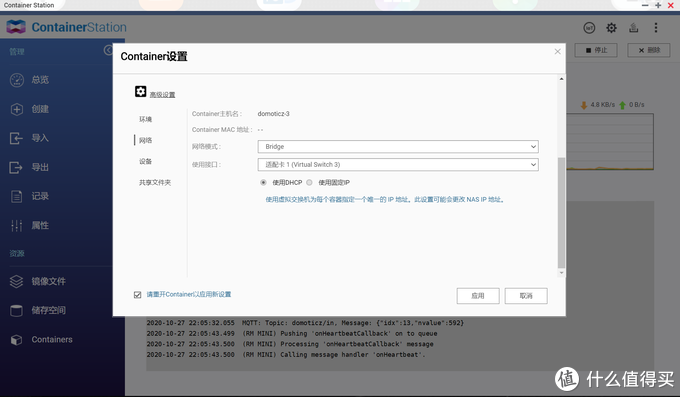
Task: Click the 属性 sliders icon
Action: pos(16,225)
